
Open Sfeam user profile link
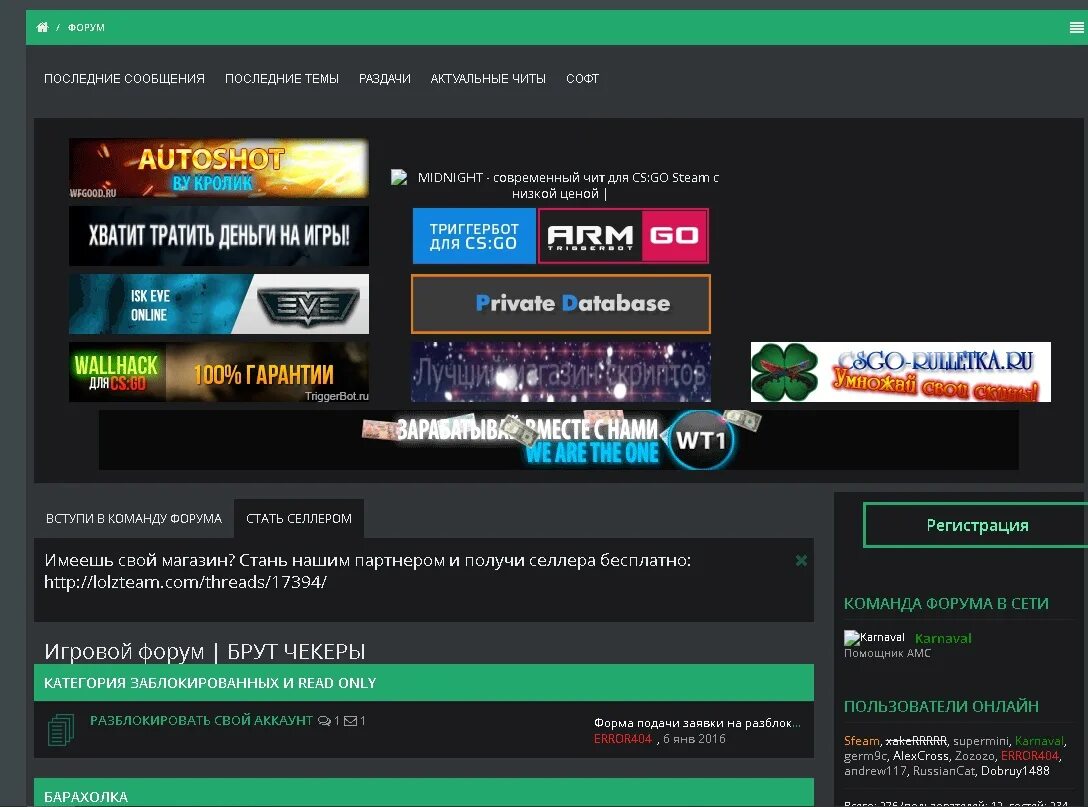pos(861,740)
